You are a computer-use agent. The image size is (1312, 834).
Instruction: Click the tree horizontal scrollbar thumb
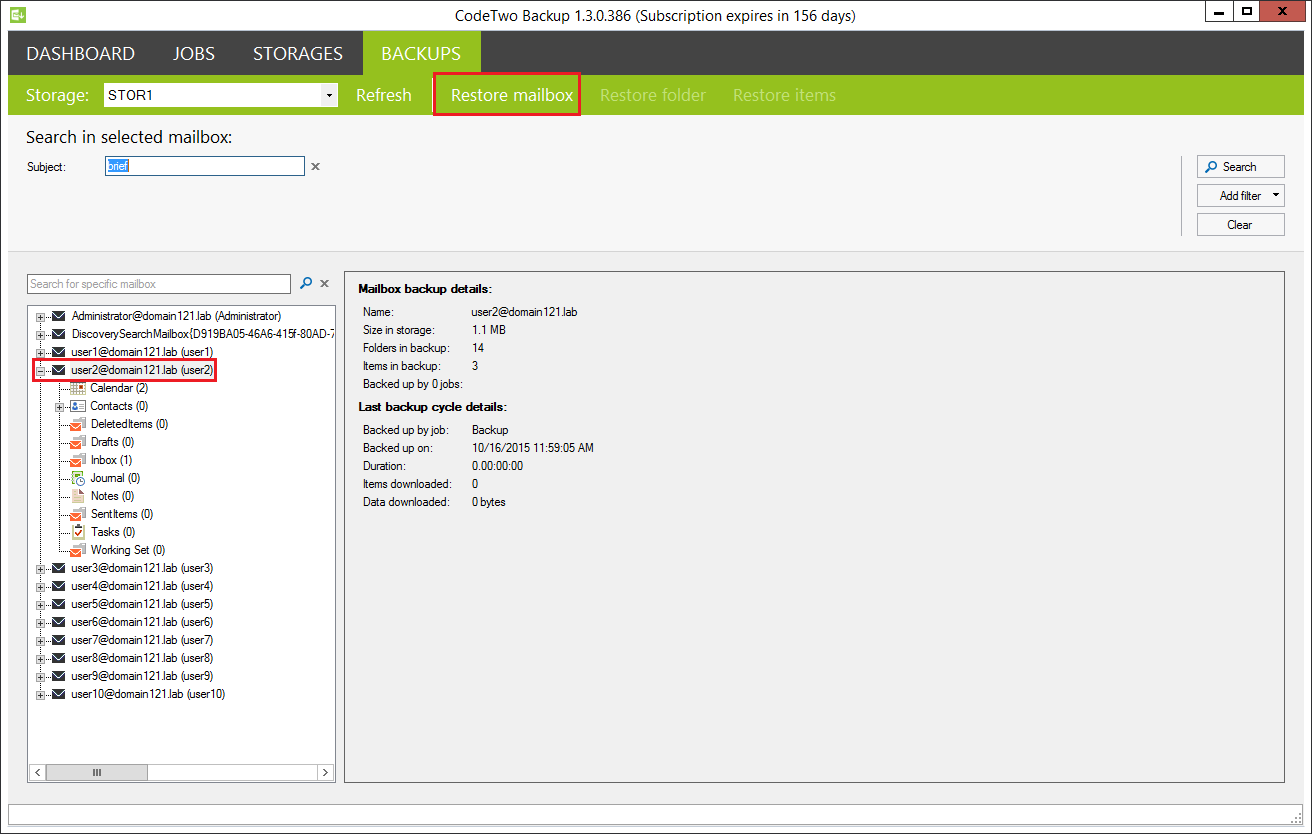(97, 772)
